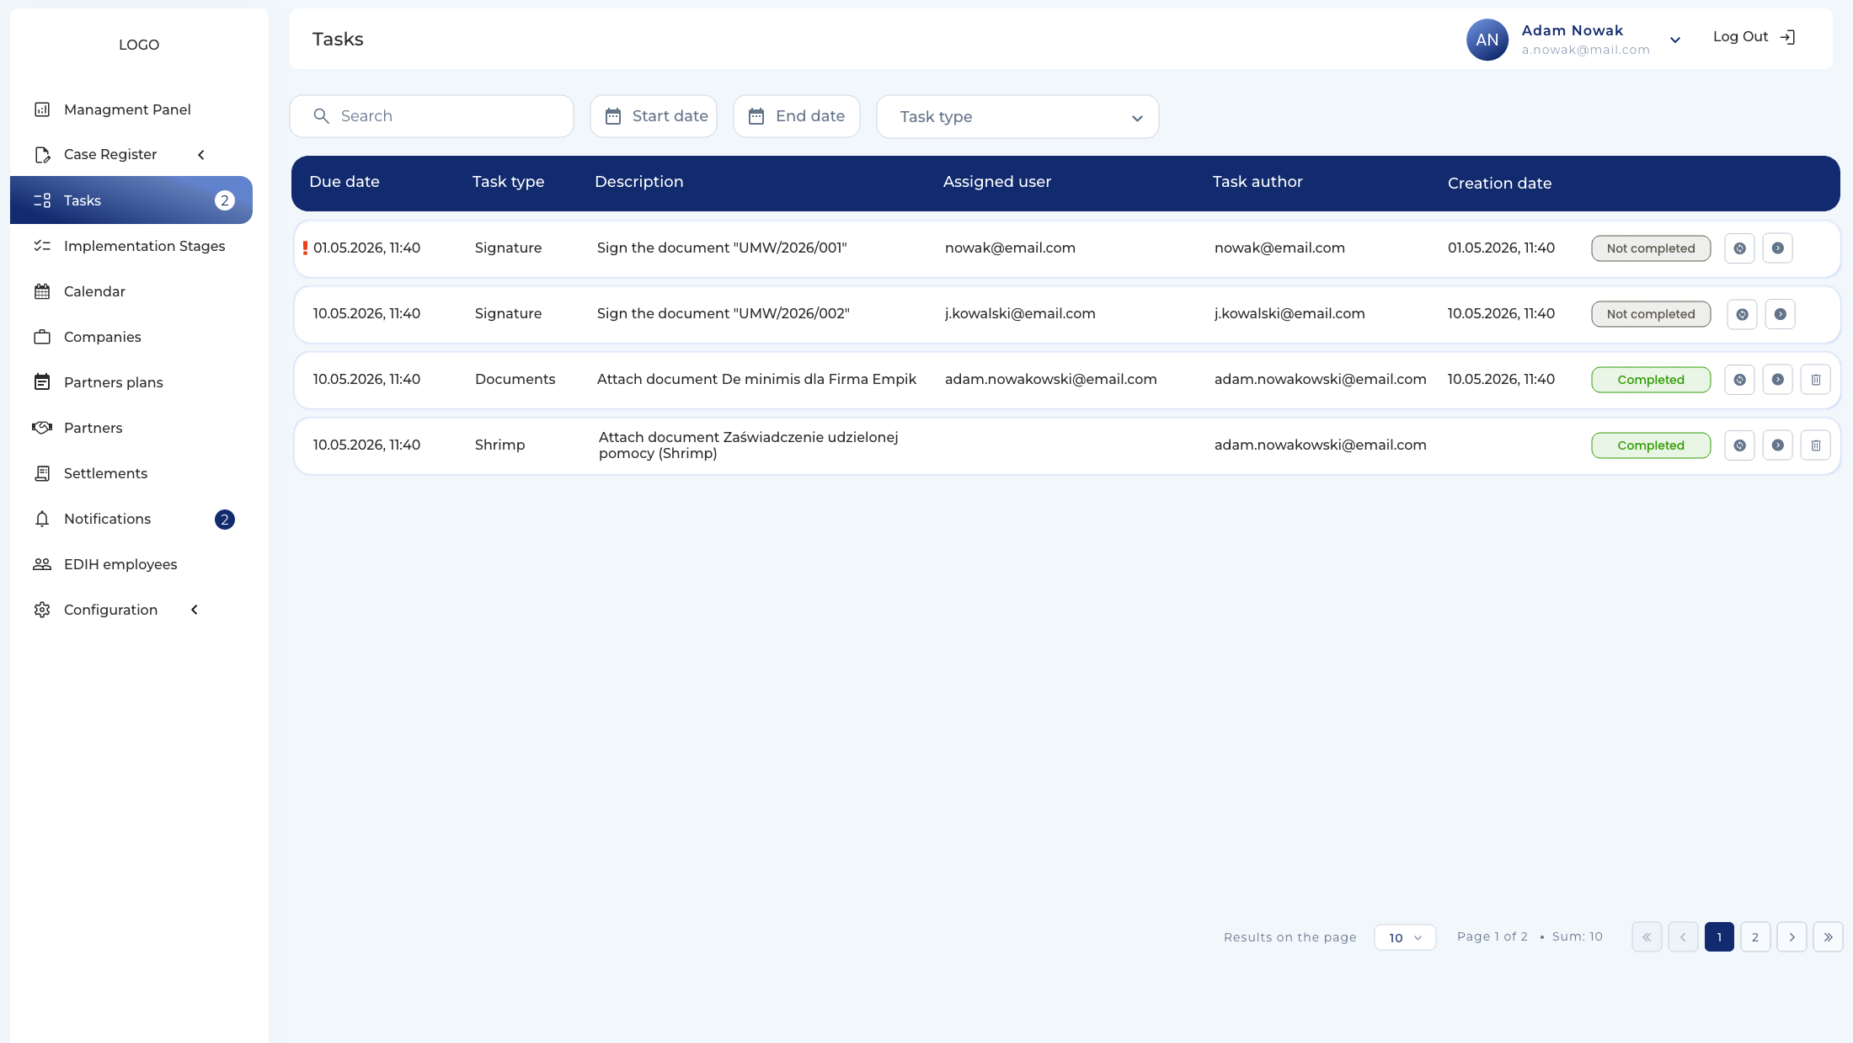Delete the De minimis document task
Viewport: 1853px width, 1043px height.
(1815, 380)
